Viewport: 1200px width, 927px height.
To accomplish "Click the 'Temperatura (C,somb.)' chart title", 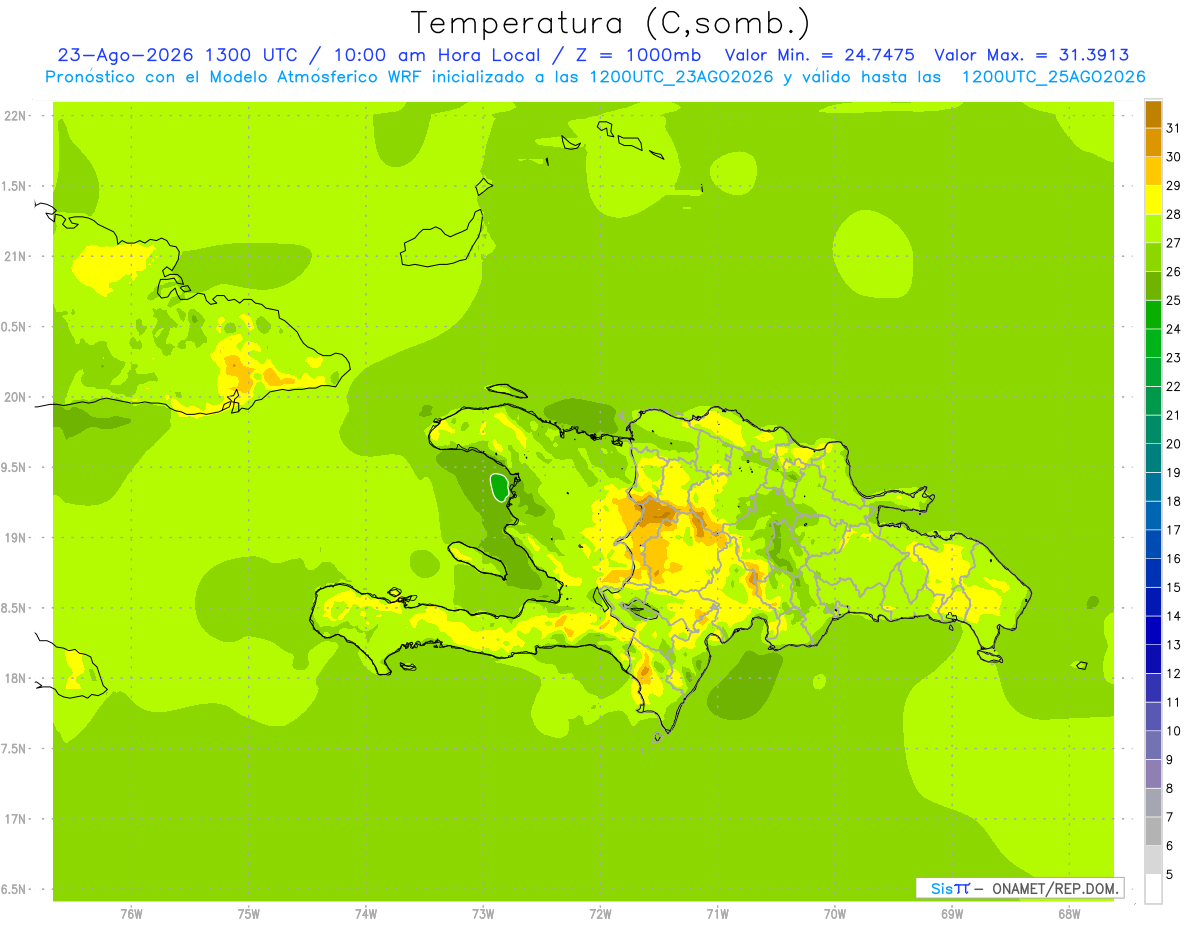I will (610, 24).
